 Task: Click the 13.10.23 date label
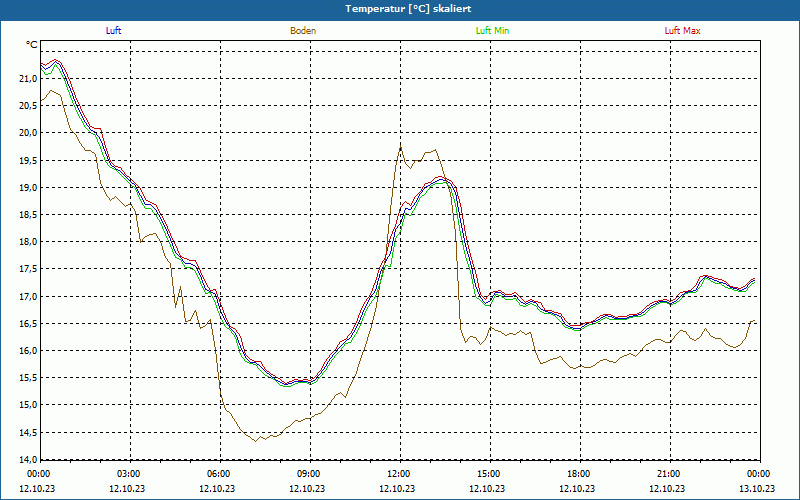coord(757,488)
